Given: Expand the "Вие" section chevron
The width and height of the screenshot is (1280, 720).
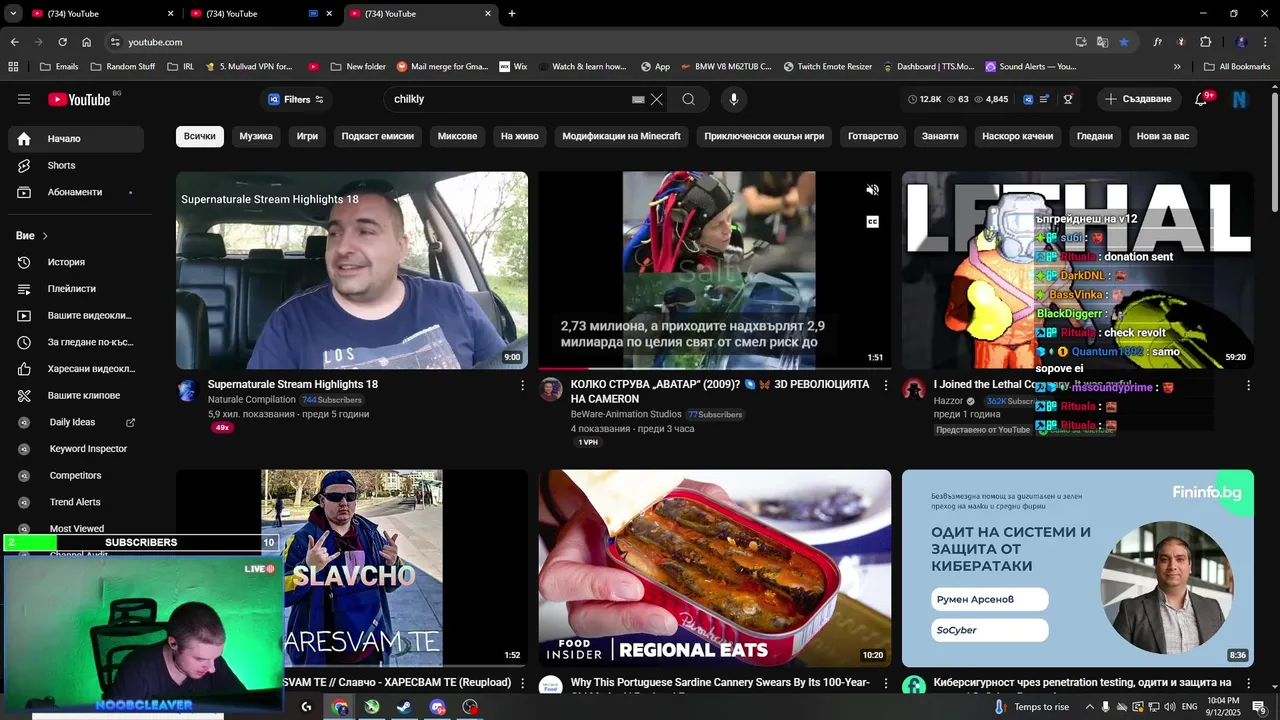Looking at the screenshot, I should [45, 236].
